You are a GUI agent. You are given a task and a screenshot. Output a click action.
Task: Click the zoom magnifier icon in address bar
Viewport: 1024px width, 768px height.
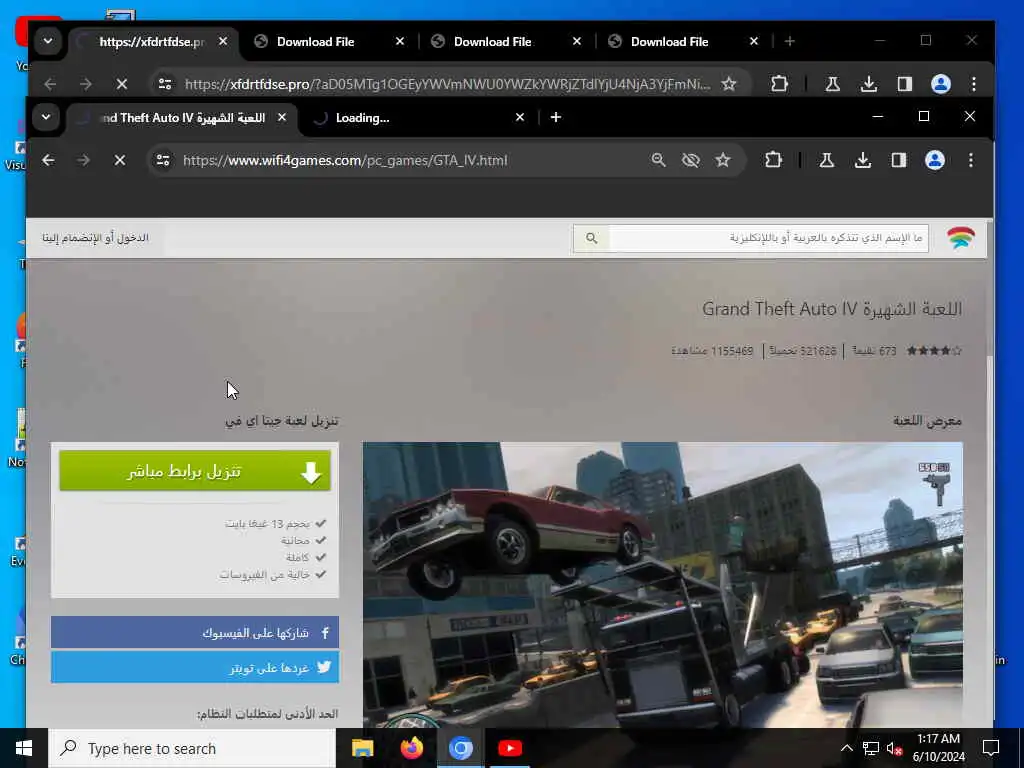[658, 160]
